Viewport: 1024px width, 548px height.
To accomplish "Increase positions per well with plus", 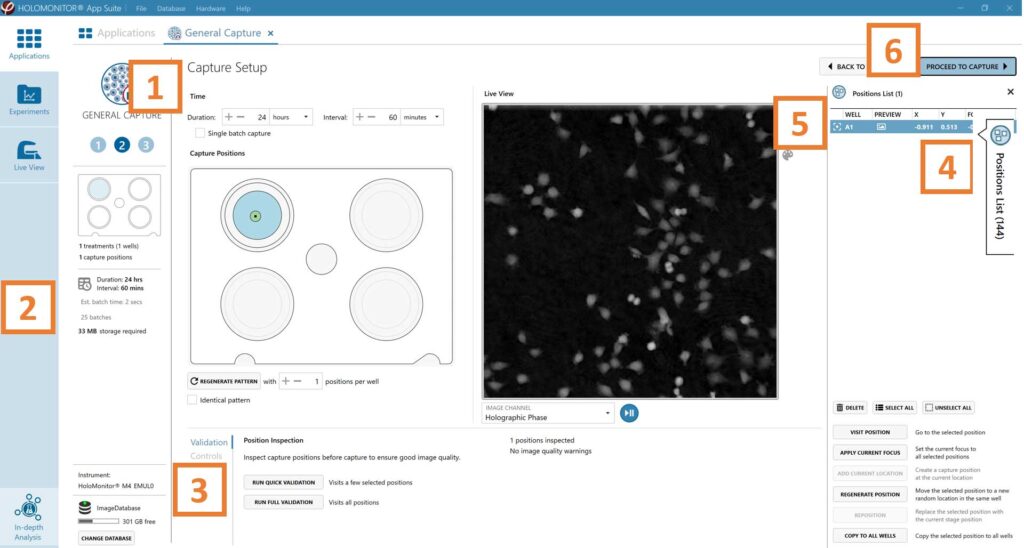I will [285, 381].
